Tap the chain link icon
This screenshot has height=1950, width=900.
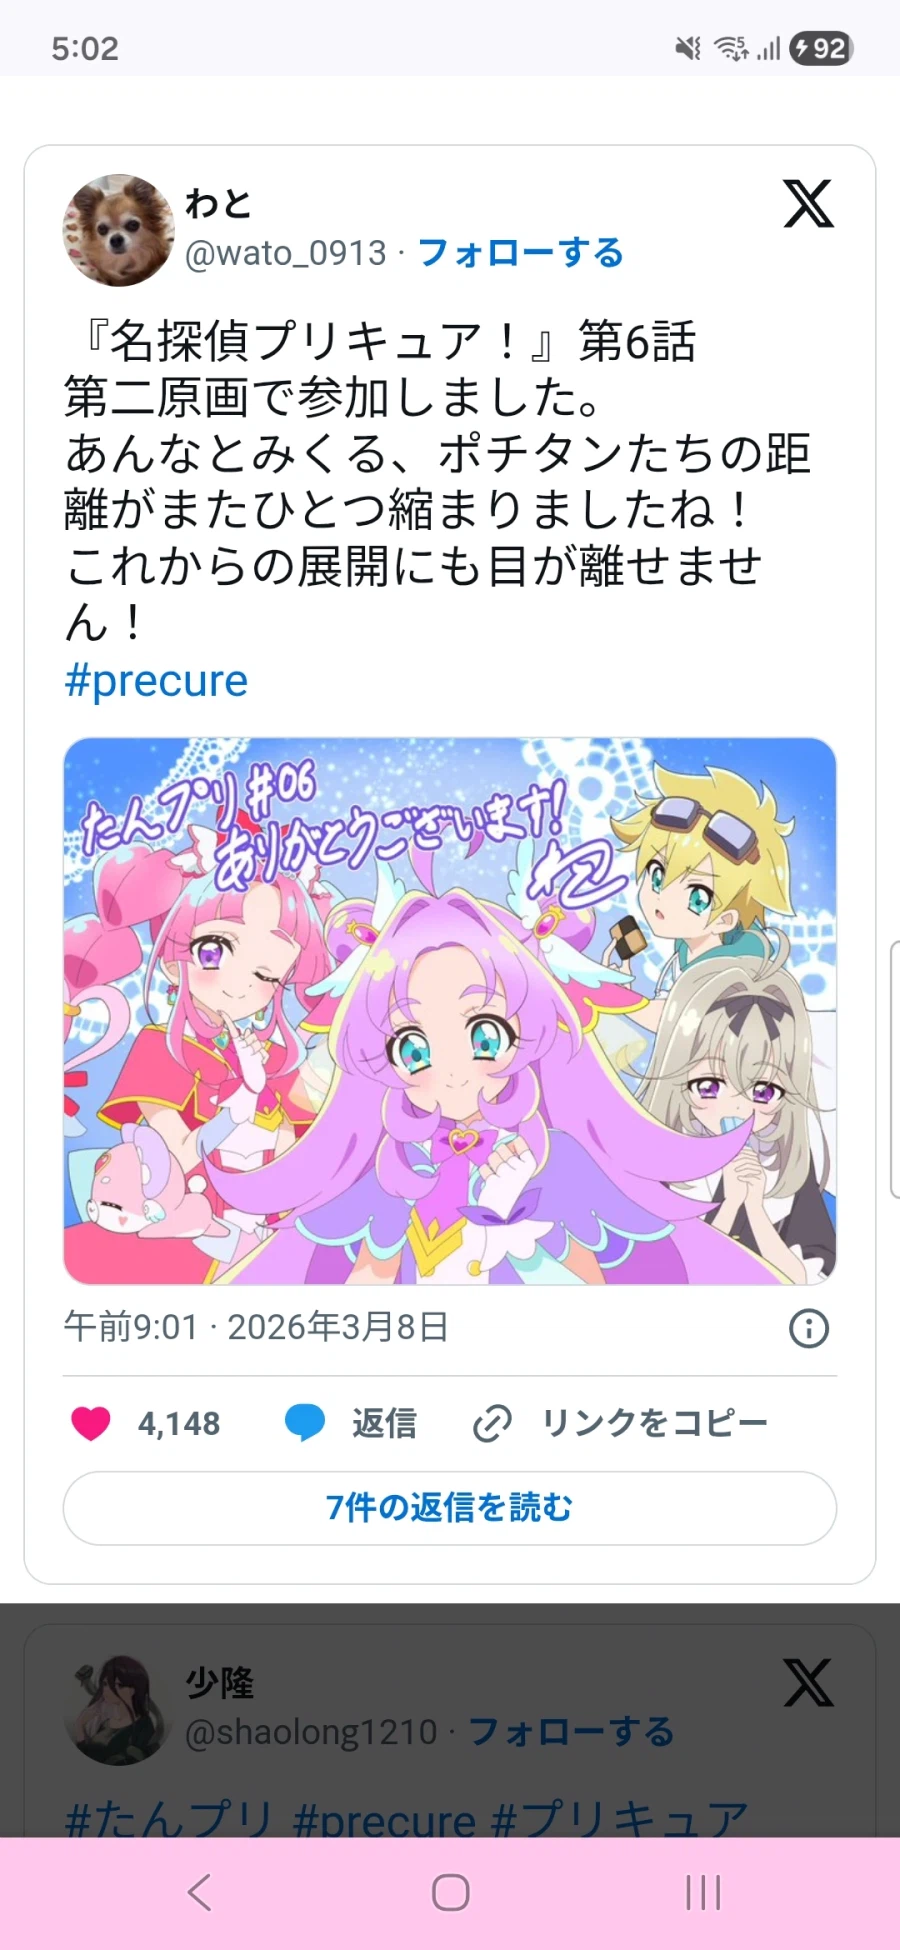pyautogui.click(x=492, y=1423)
